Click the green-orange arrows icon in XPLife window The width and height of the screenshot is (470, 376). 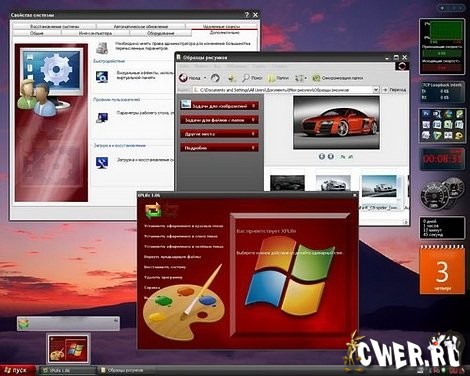(x=153, y=211)
